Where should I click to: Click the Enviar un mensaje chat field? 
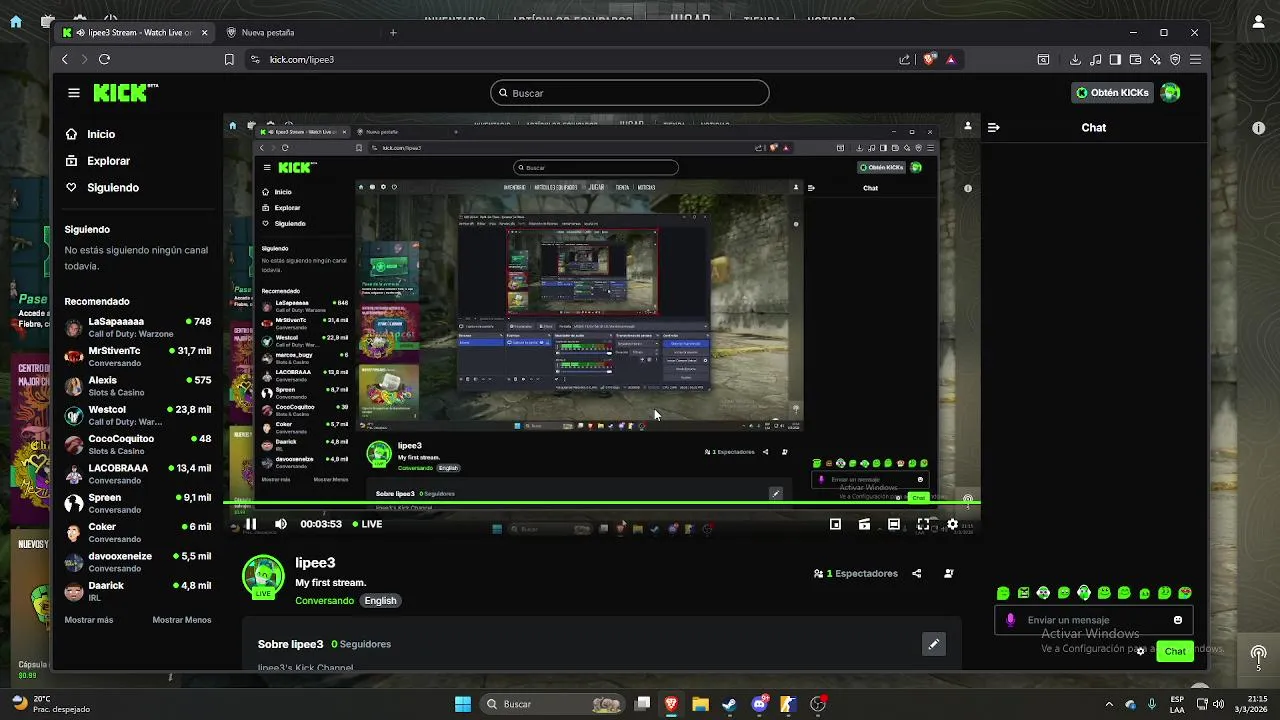tap(1094, 620)
